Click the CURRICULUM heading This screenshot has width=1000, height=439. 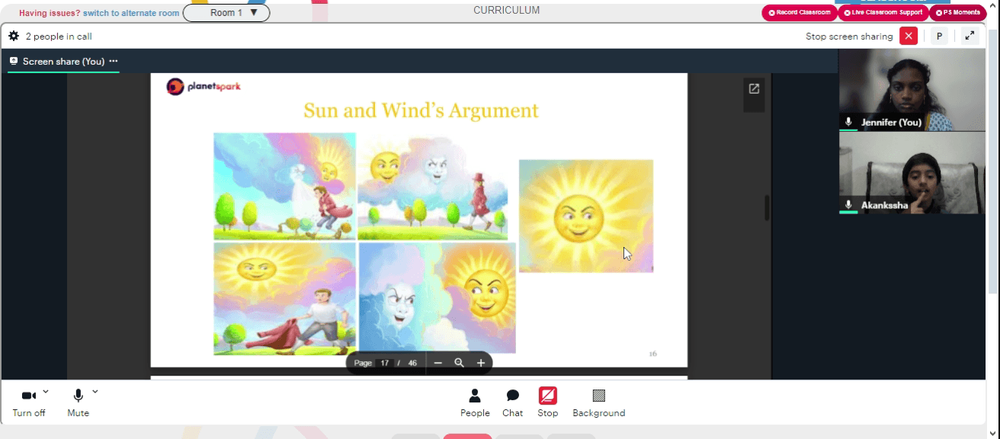coord(506,10)
